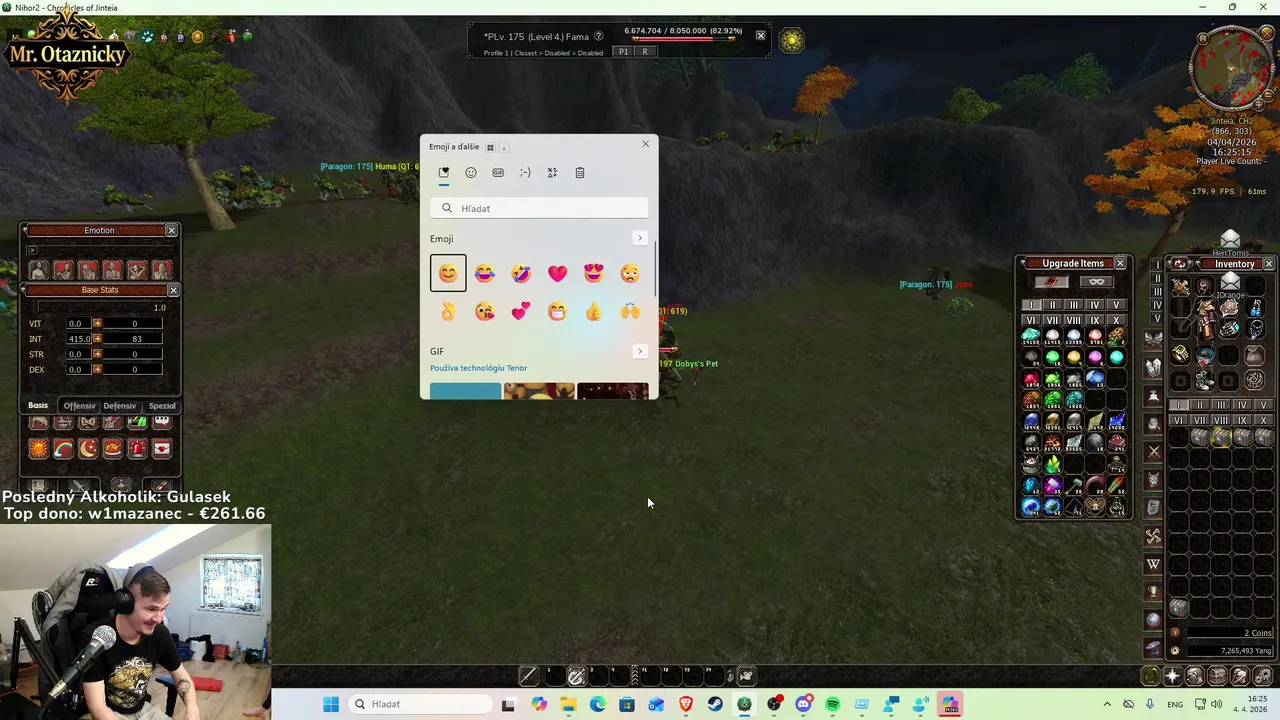The height and width of the screenshot is (720, 1280).
Task: Select the highlighted chest in the Inventory
Action: pyautogui.click(x=1221, y=437)
